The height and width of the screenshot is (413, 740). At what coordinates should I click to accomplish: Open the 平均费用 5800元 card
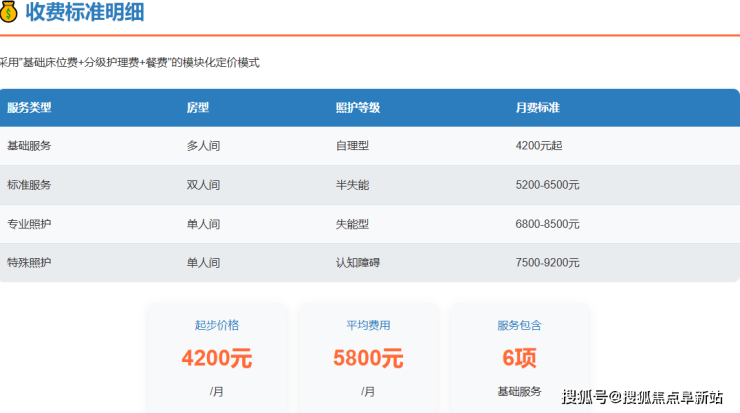(368, 358)
